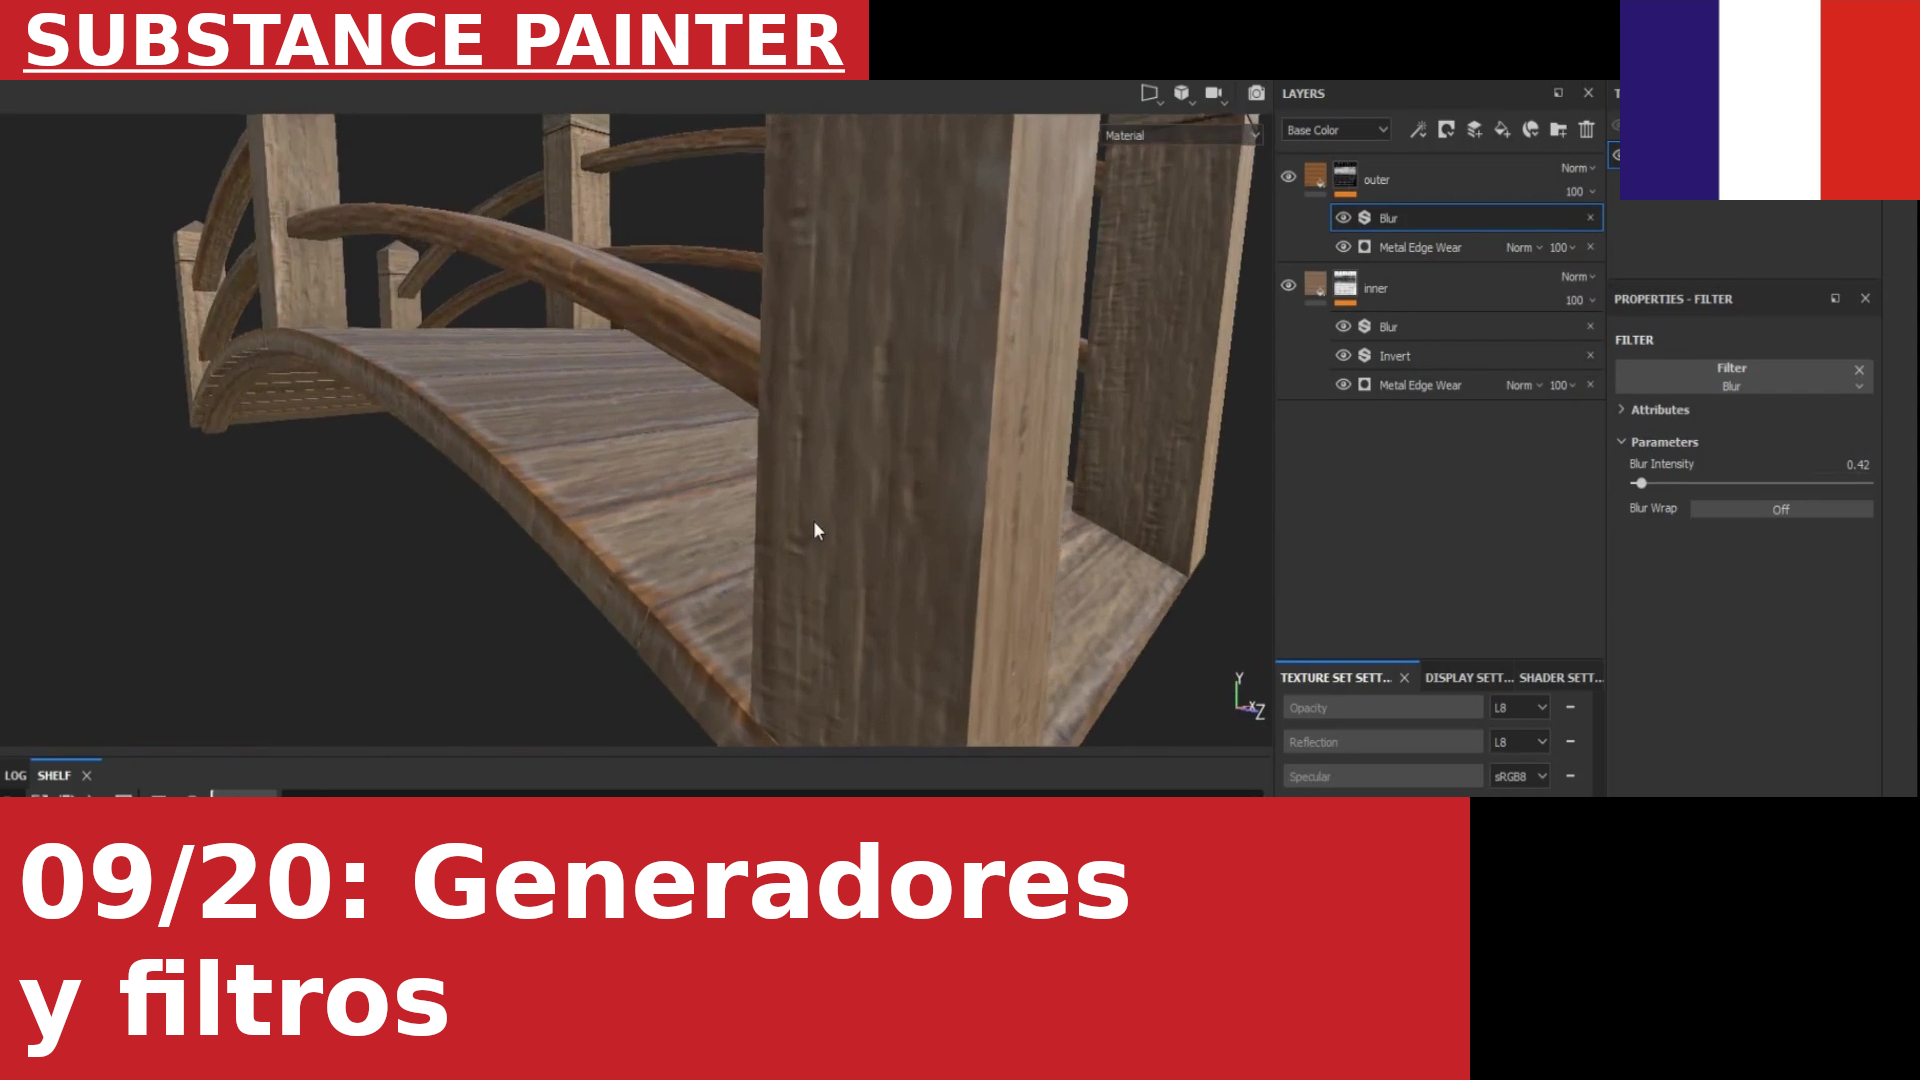Toggle visibility of inner layer Blur filter
The height and width of the screenshot is (1080, 1920).
1343,326
